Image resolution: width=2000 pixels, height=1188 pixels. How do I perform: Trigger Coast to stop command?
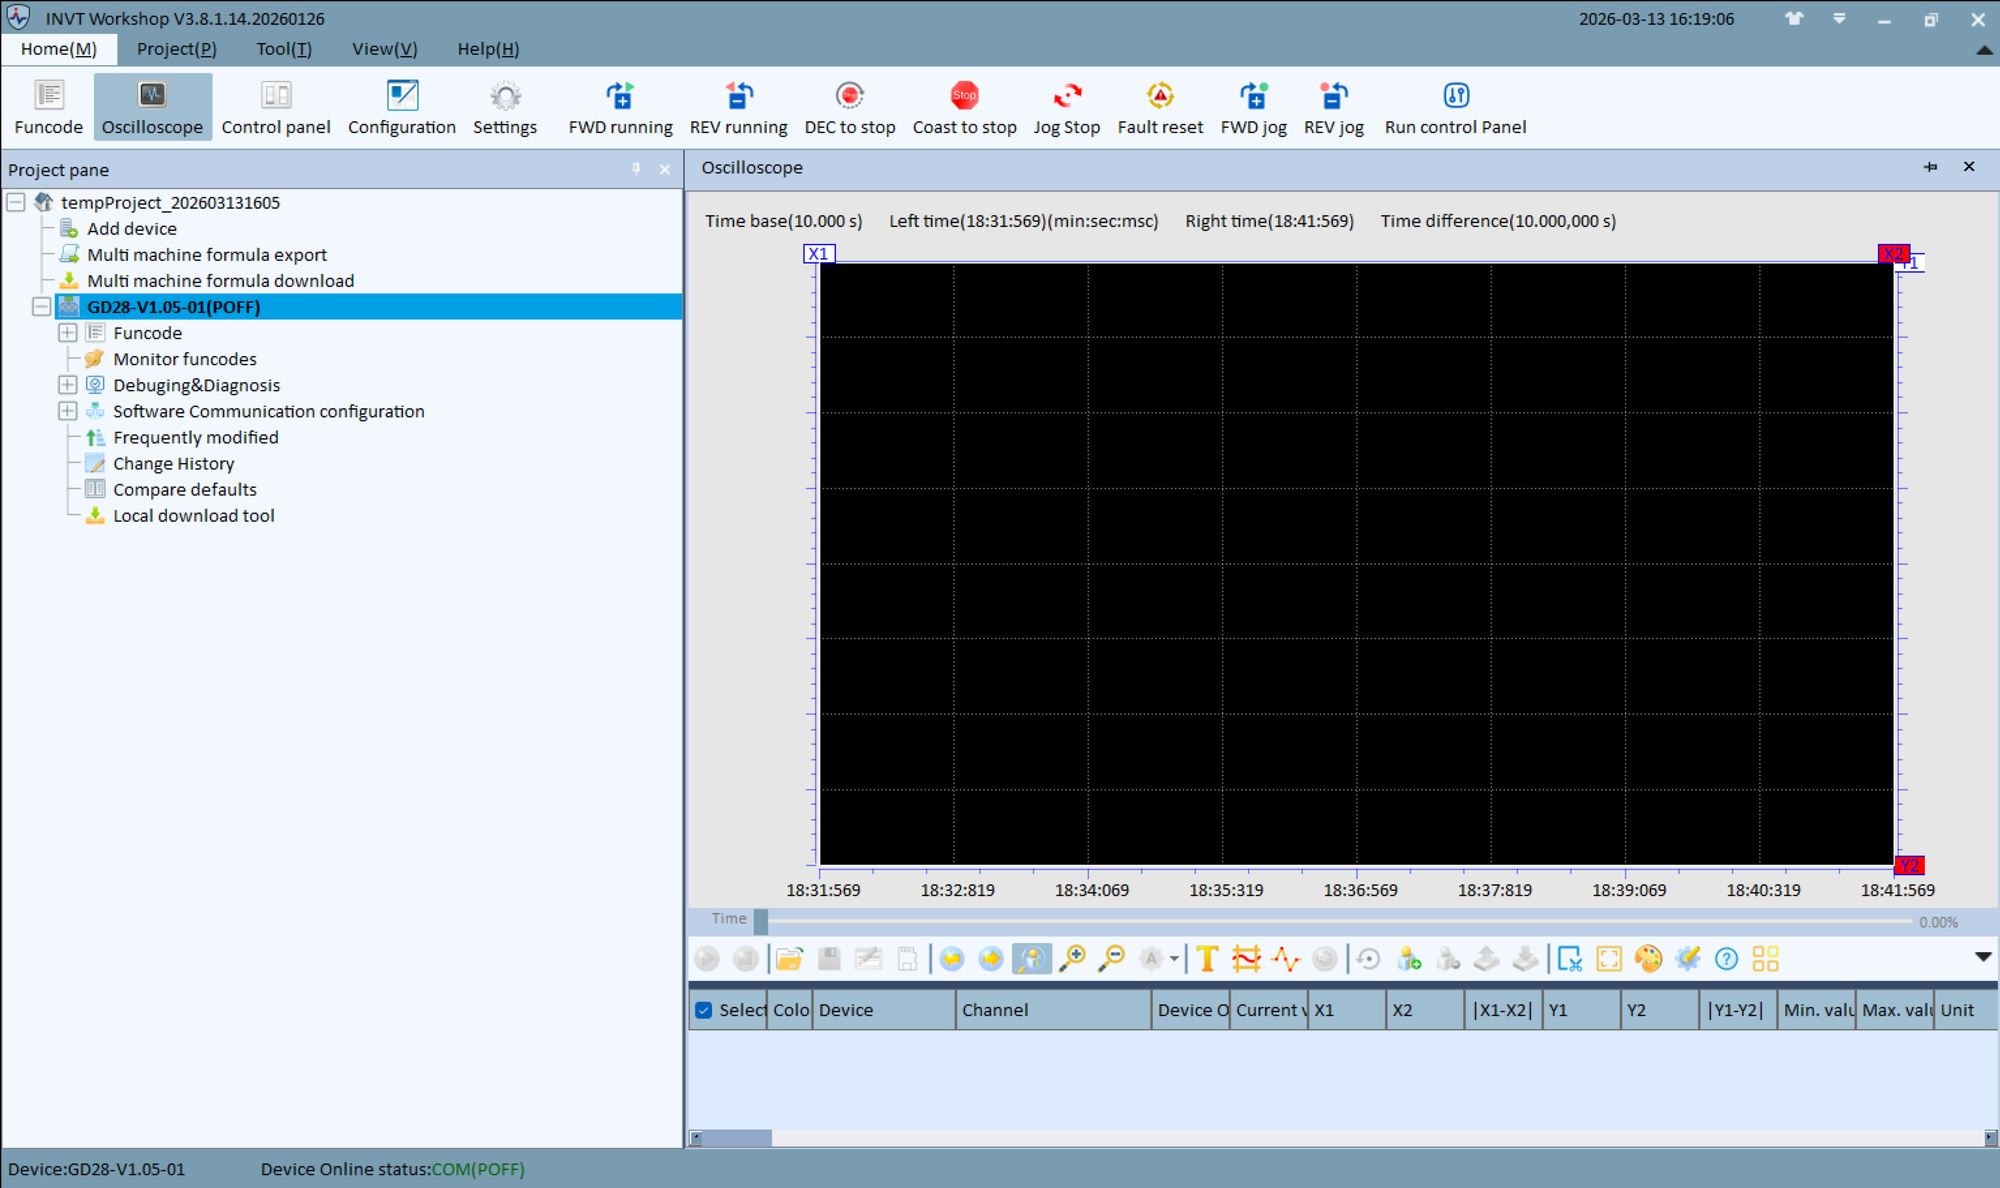[963, 105]
